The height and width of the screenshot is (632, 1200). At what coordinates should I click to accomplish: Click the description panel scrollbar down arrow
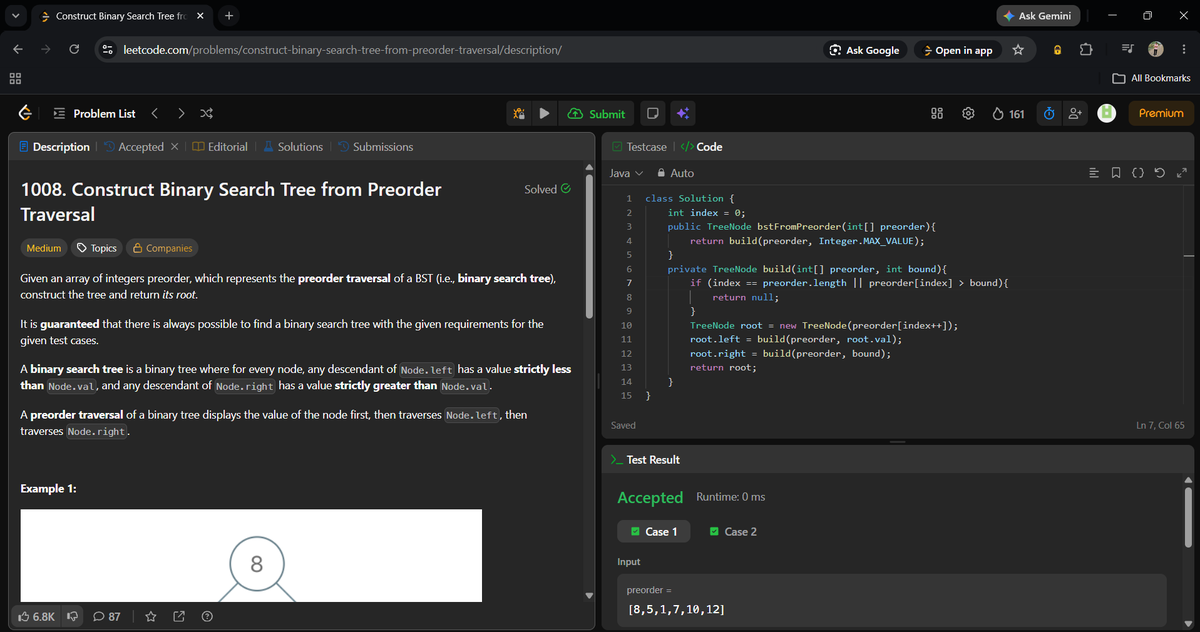[589, 594]
